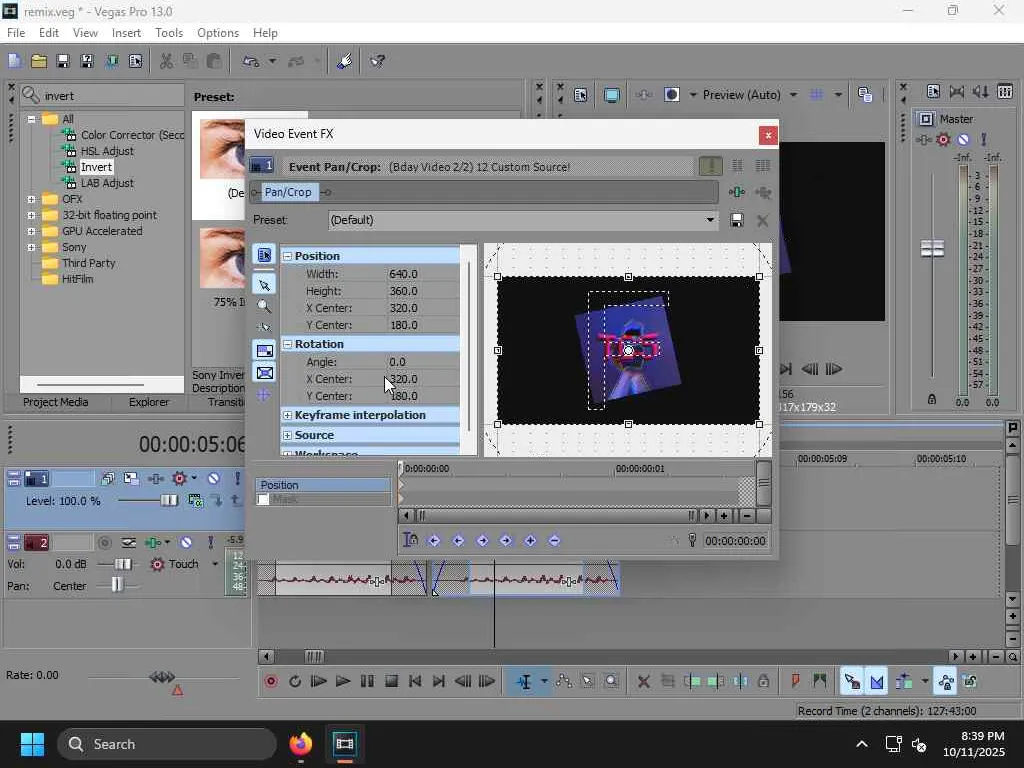Screen dimensions: 1024x768
Task: Click the Open folder toolbar icon
Action: tap(39, 61)
